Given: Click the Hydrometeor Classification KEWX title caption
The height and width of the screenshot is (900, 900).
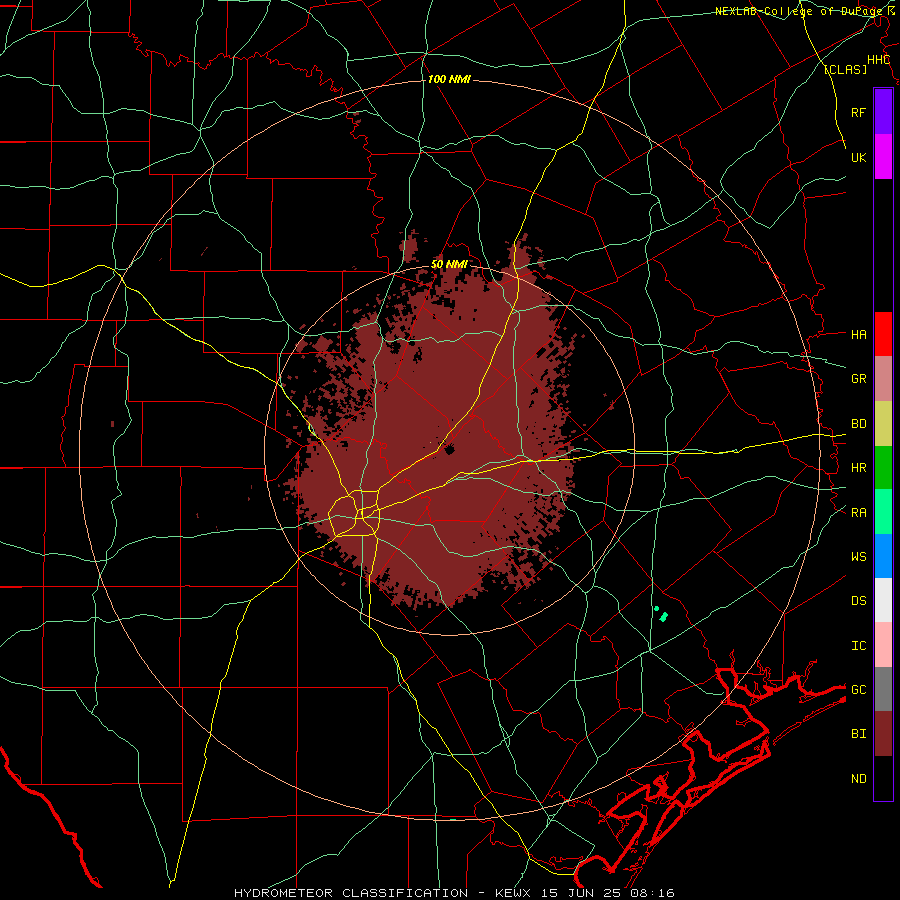Looking at the screenshot, I should pyautogui.click(x=454, y=893).
